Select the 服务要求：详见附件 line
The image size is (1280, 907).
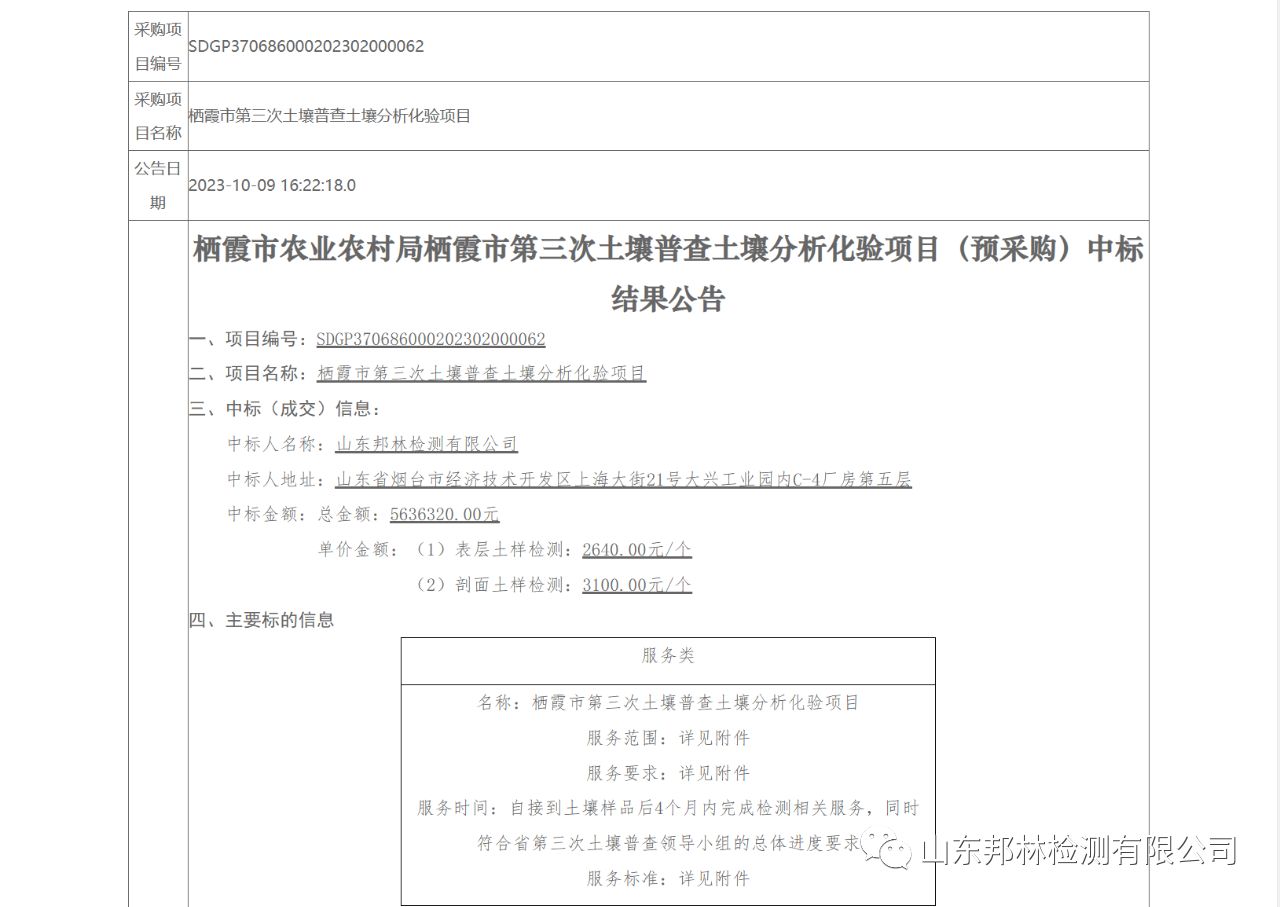coord(667,774)
